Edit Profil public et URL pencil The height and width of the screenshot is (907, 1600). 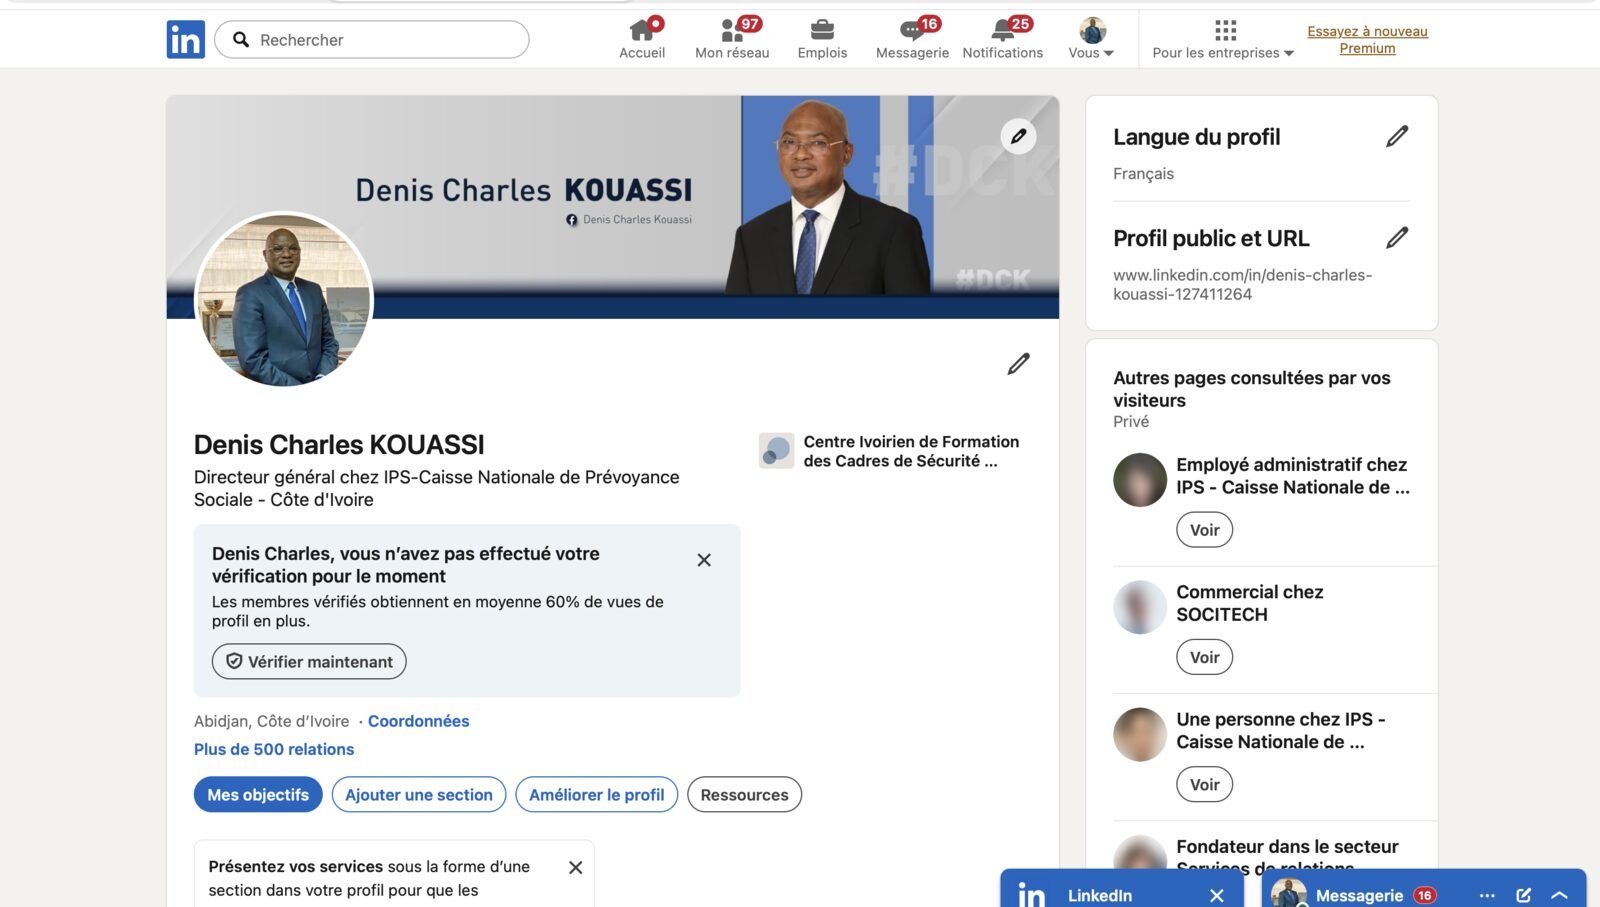point(1397,237)
